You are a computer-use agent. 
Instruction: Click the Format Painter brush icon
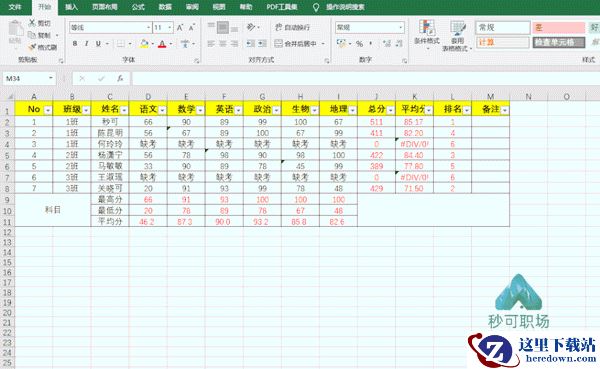(32, 47)
